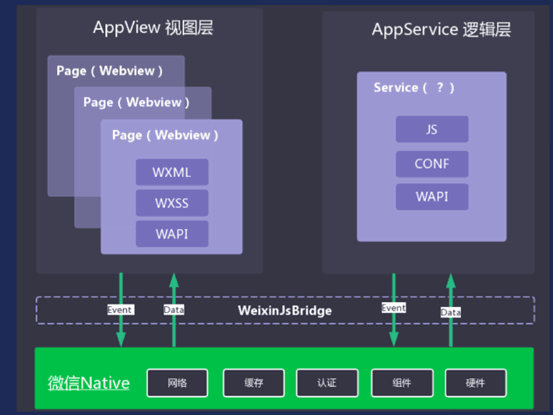
Task: Click Event label under AppView
Action: [x=120, y=310]
